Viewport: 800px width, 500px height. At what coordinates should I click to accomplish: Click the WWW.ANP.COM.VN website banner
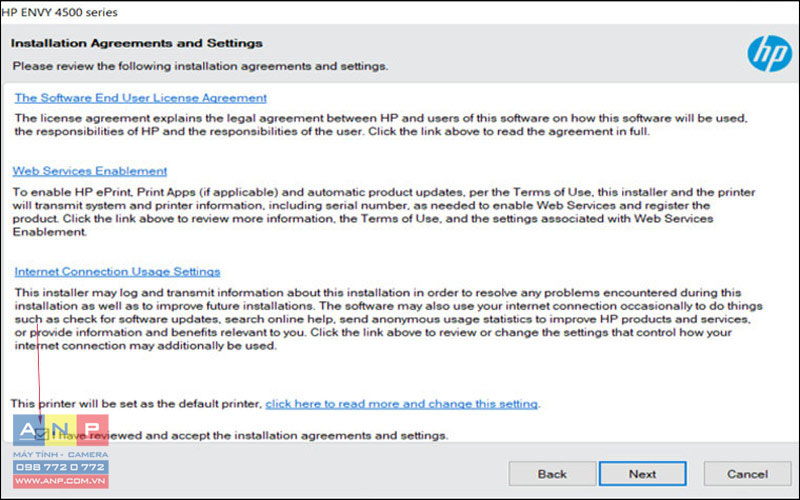point(61,481)
